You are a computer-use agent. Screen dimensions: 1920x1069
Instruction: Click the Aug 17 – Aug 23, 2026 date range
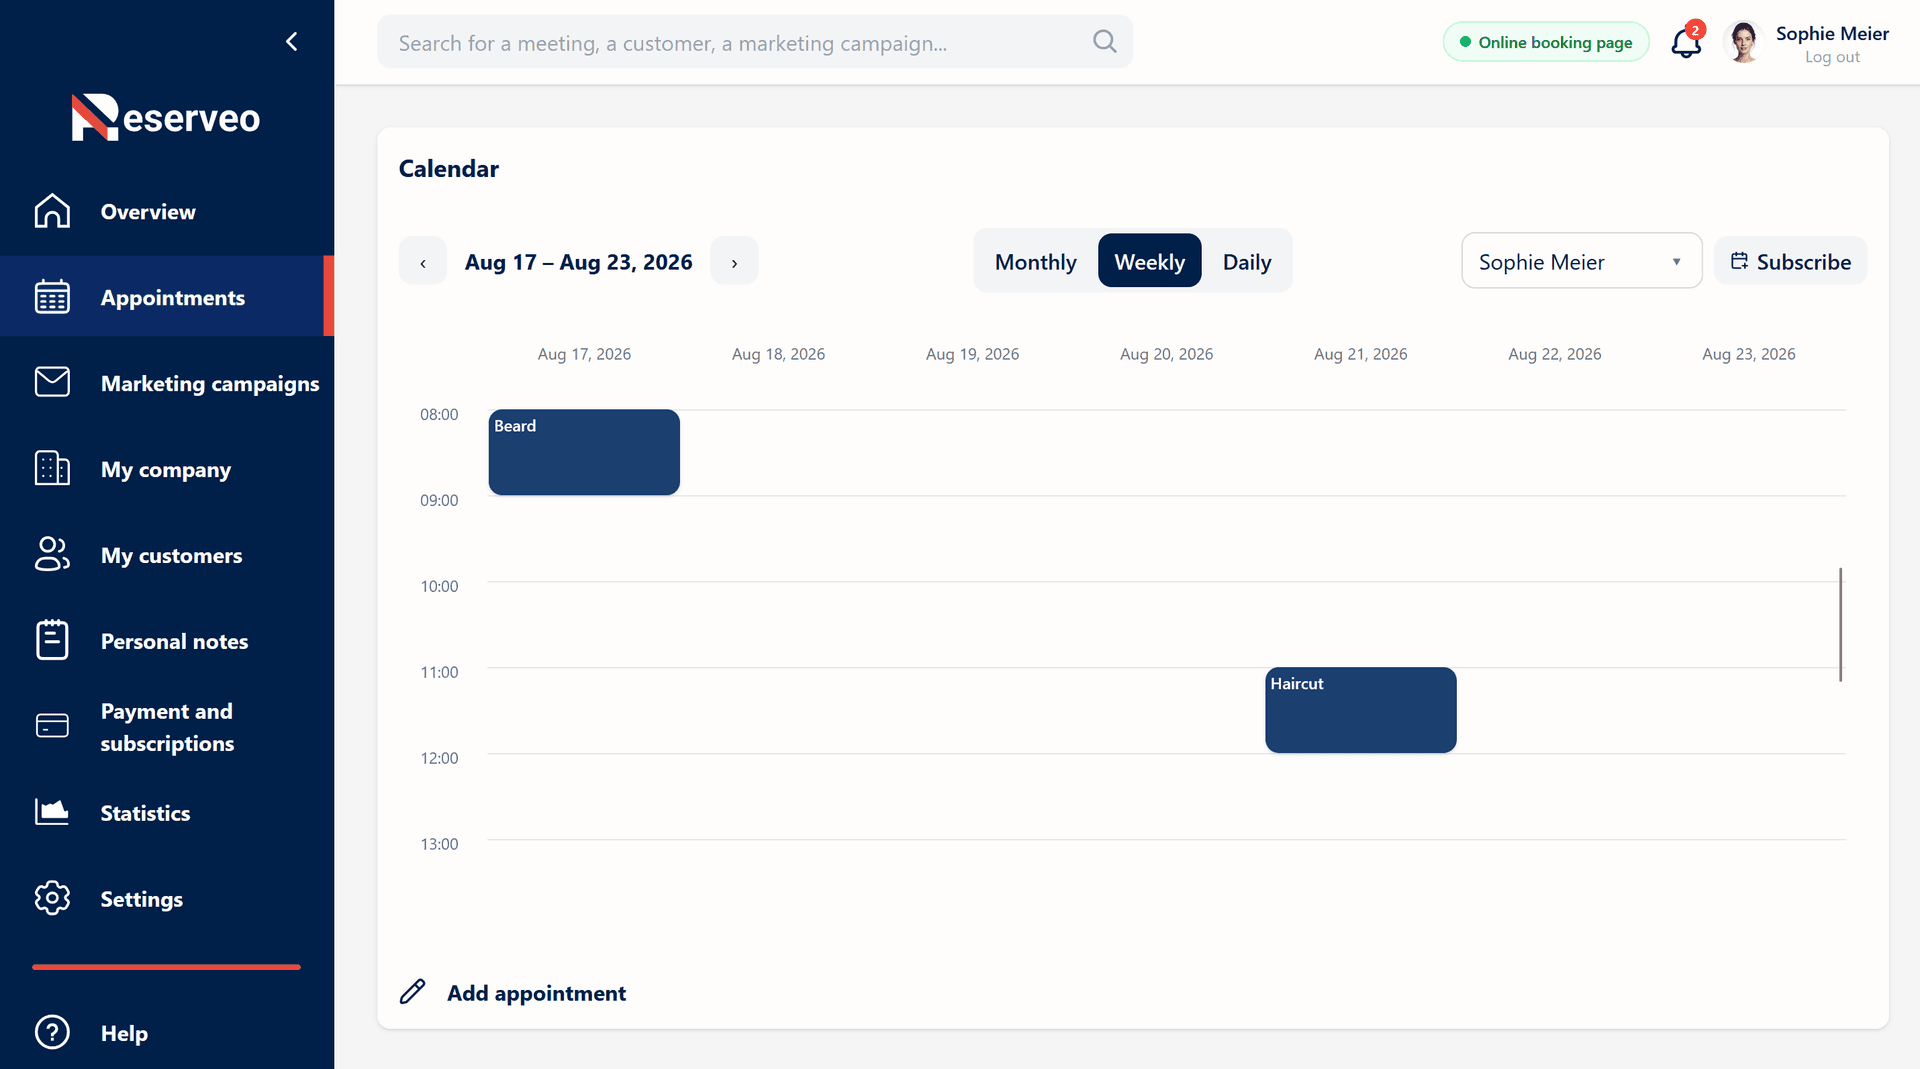[578, 262]
